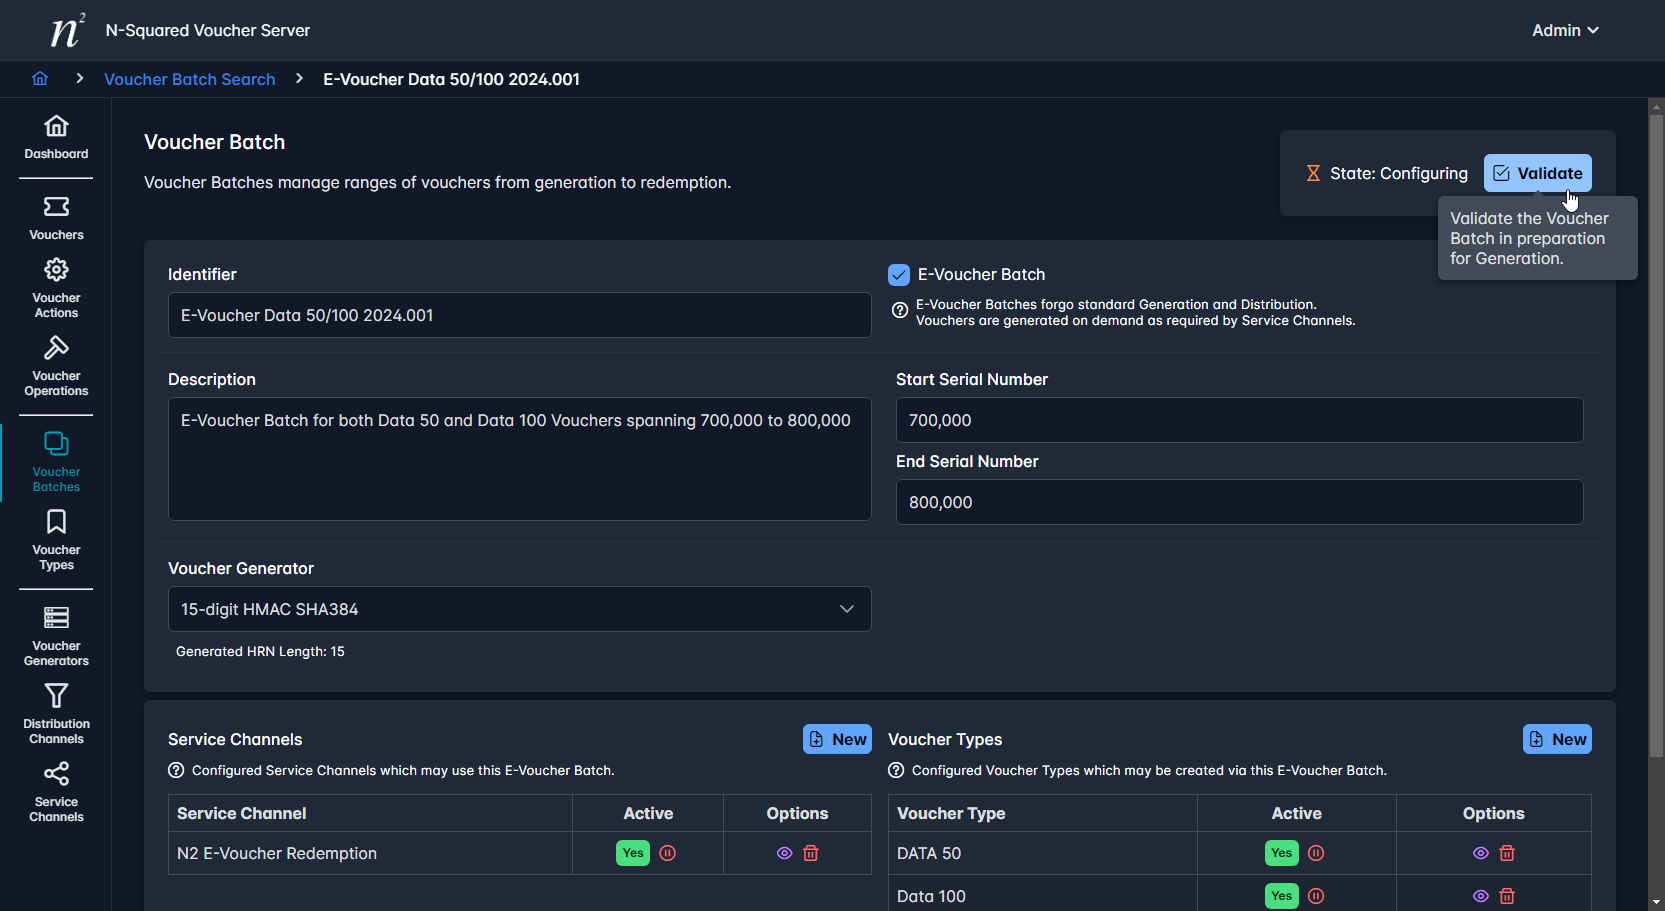Open the Admin user menu
Screen dimensions: 1665x911
(1564, 30)
